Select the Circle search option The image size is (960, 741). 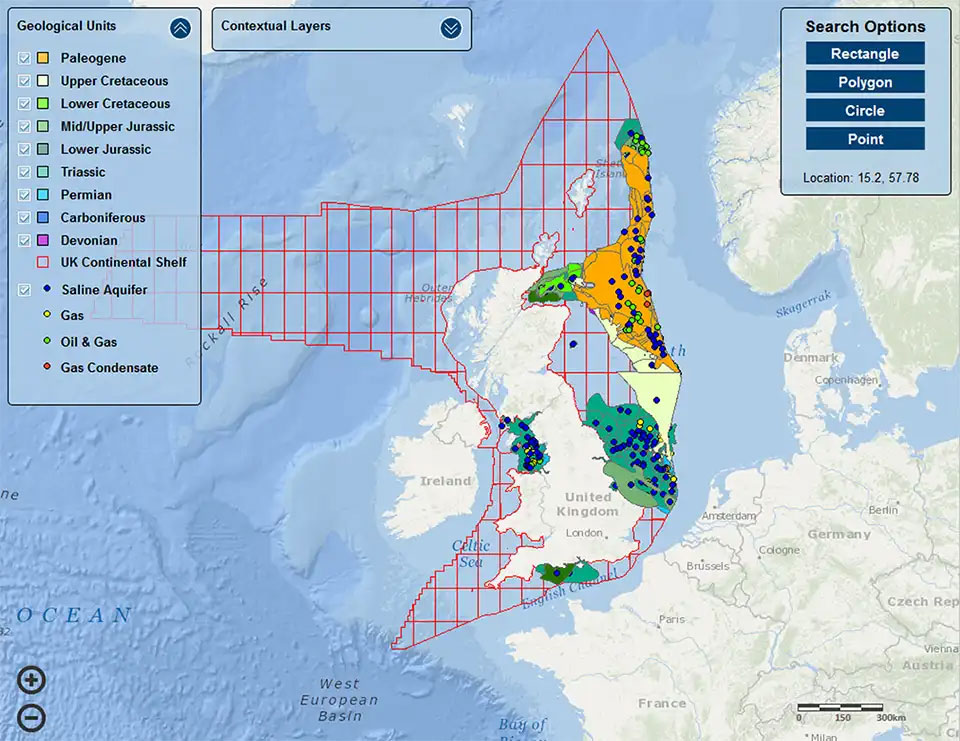pyautogui.click(x=864, y=110)
